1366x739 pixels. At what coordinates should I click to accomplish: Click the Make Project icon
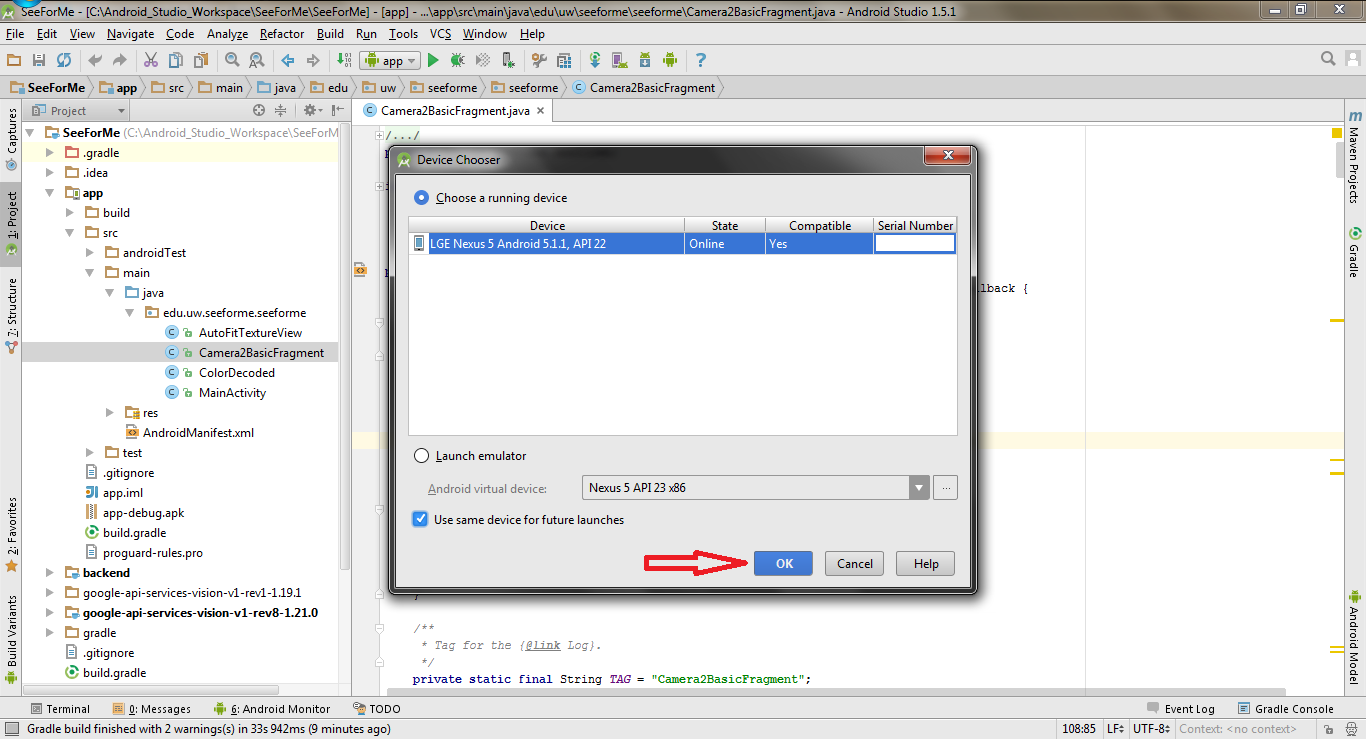(x=343, y=60)
